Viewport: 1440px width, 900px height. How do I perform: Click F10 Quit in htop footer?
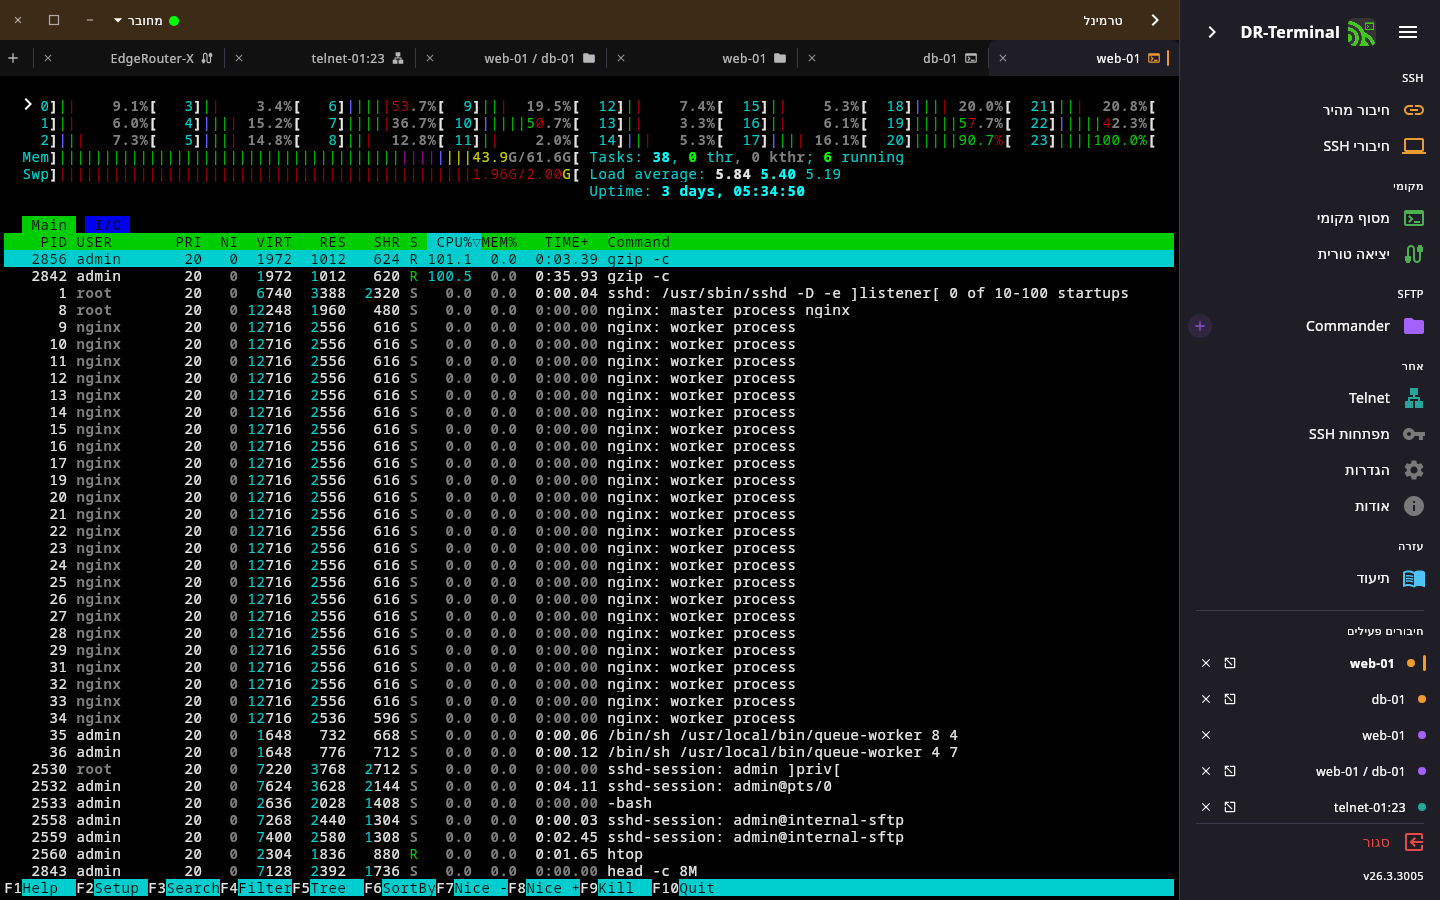click(684, 888)
